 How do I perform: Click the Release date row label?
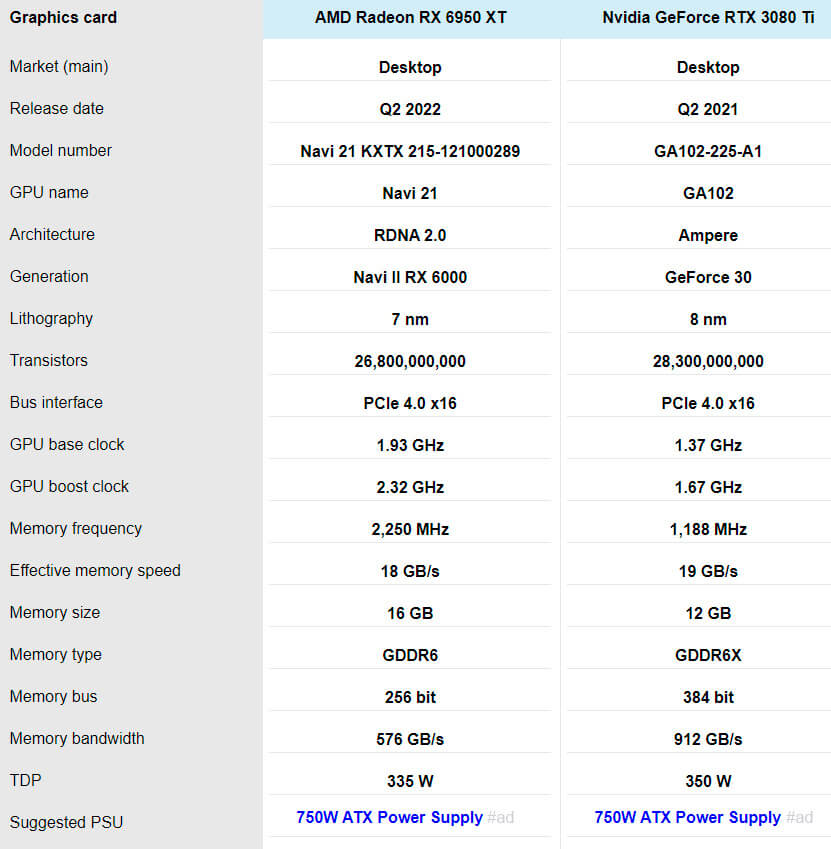pyautogui.click(x=57, y=108)
